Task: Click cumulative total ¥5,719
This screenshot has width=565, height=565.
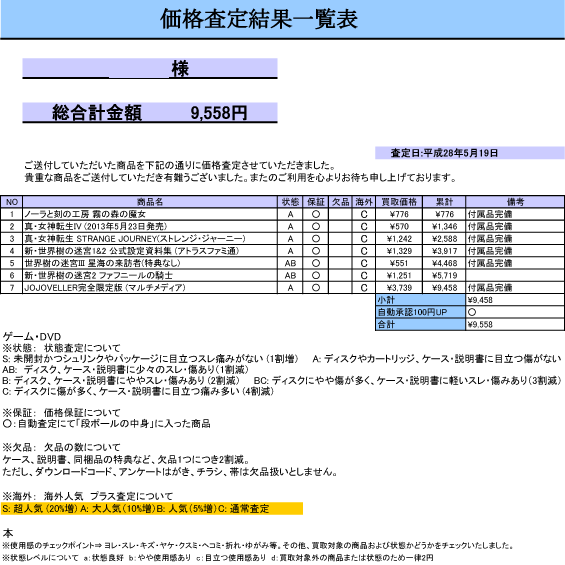Action: click(444, 275)
